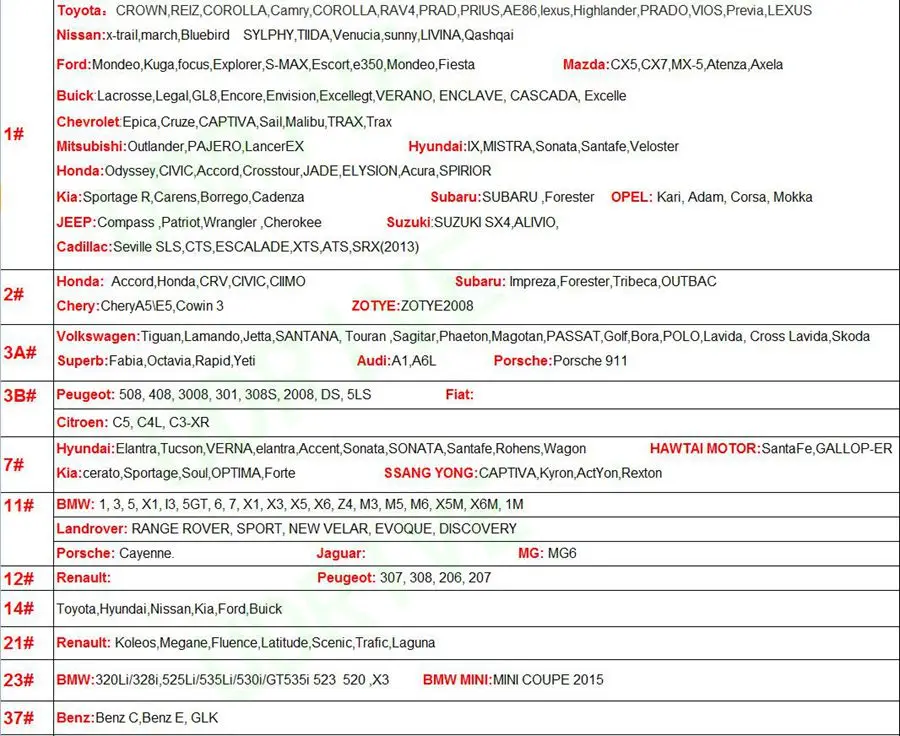Click the red 'Chery' brand label
The height and width of the screenshot is (736, 900).
click(x=76, y=306)
